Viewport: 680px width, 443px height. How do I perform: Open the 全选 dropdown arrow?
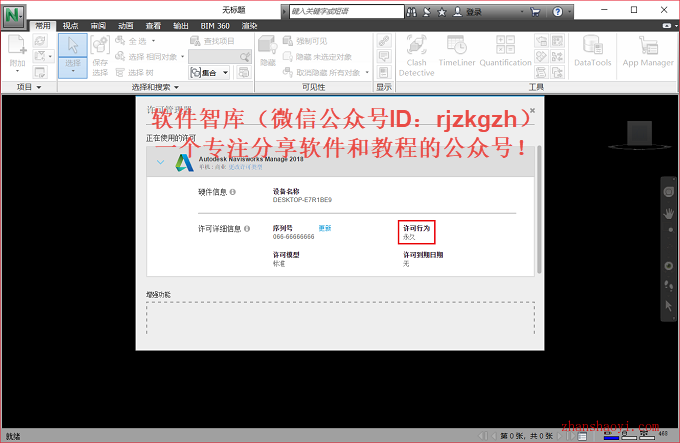(x=154, y=41)
